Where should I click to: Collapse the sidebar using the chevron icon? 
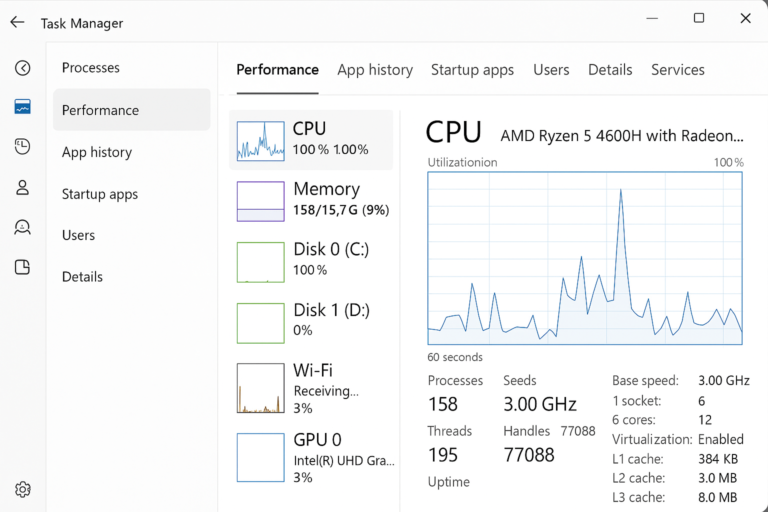click(x=22, y=68)
